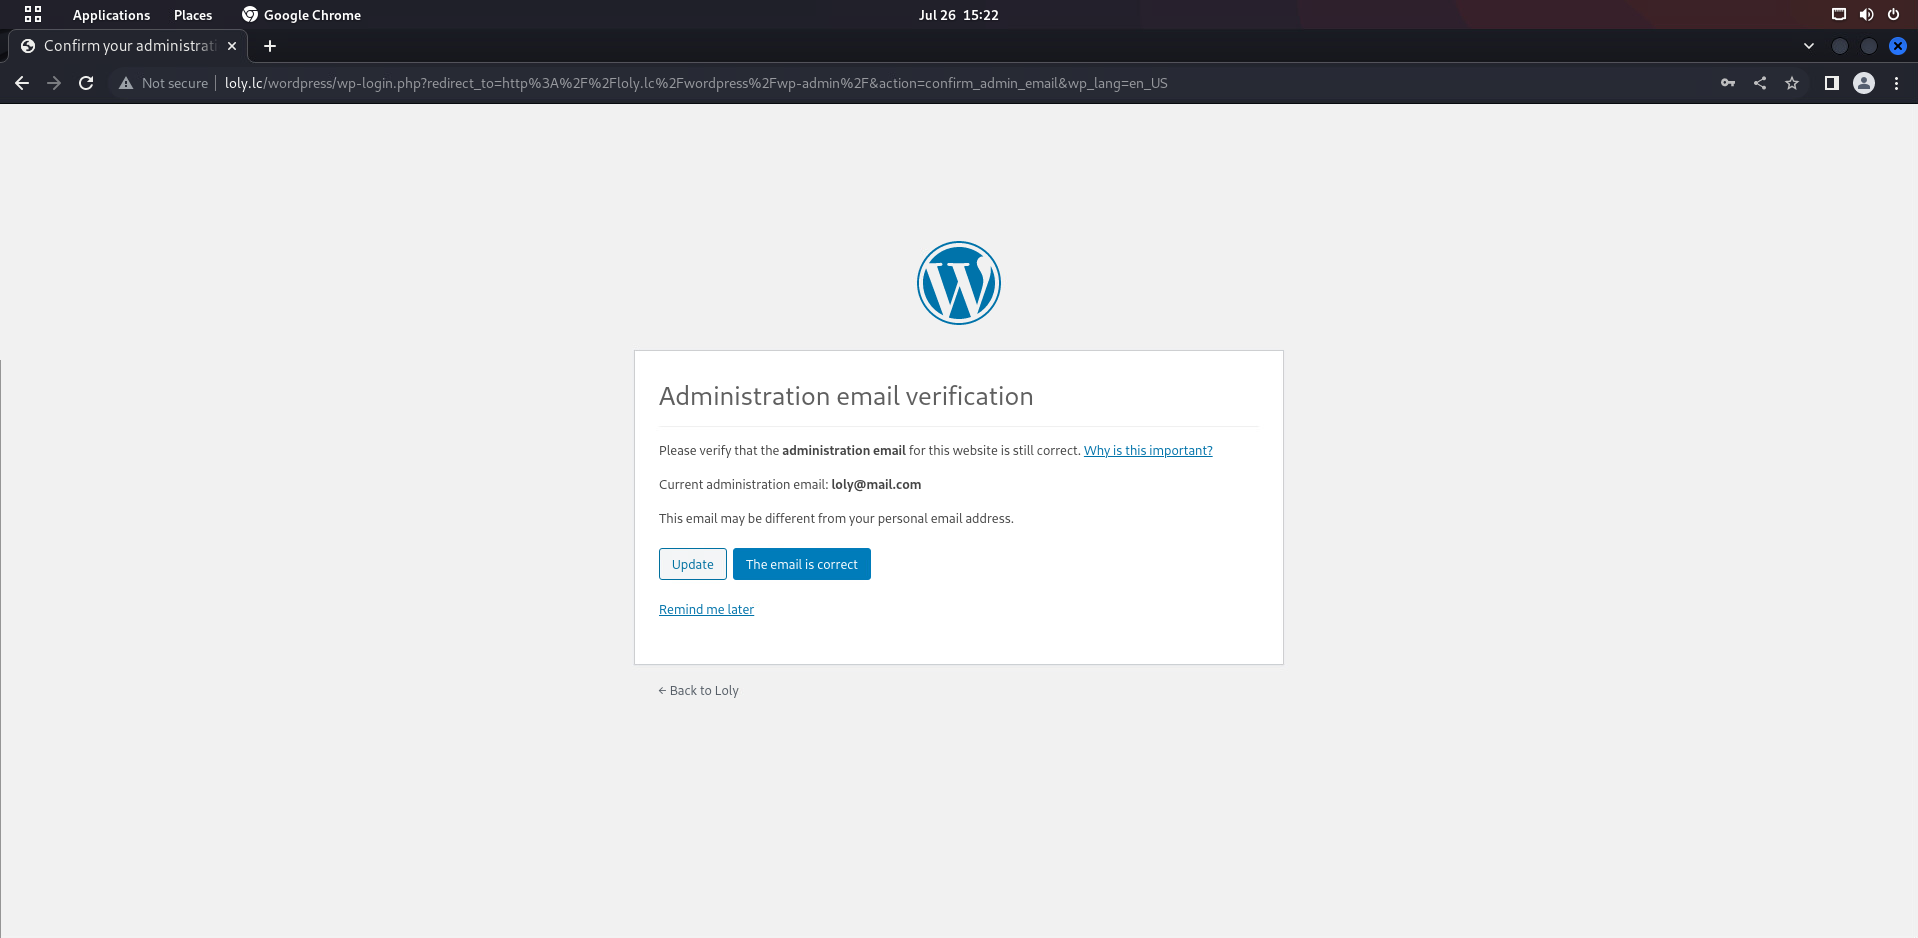The width and height of the screenshot is (1918, 938).
Task: Select the Confirm your administration tab
Action: [128, 46]
